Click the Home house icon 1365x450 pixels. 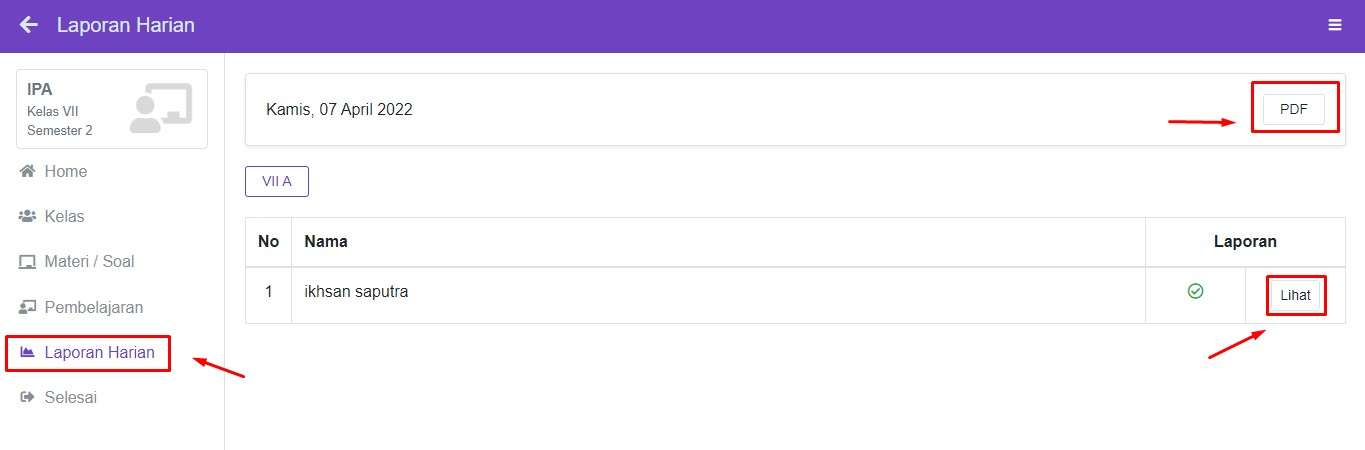(x=28, y=172)
